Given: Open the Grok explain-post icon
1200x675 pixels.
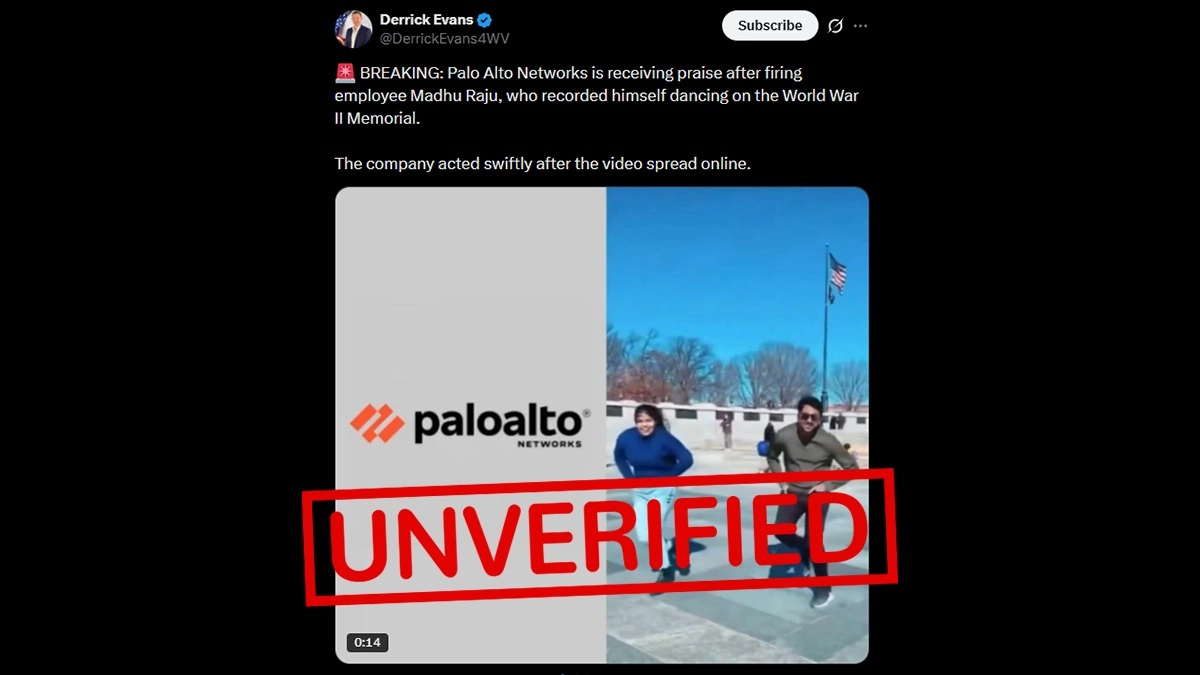Looking at the screenshot, I should click(x=835, y=26).
